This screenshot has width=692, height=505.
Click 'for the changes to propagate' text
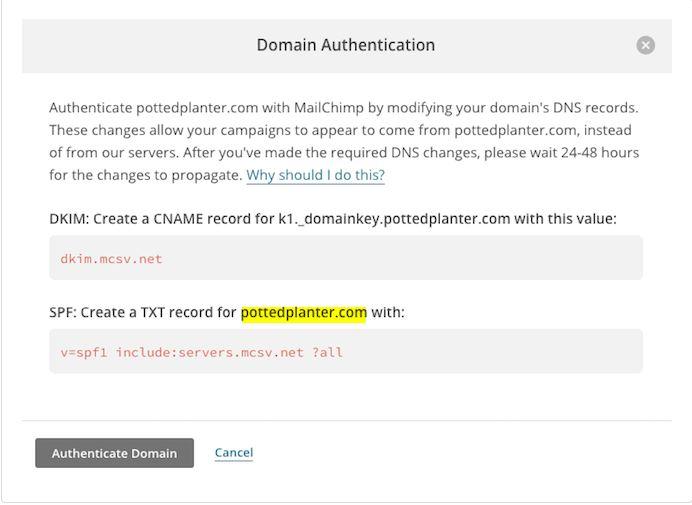145,175
